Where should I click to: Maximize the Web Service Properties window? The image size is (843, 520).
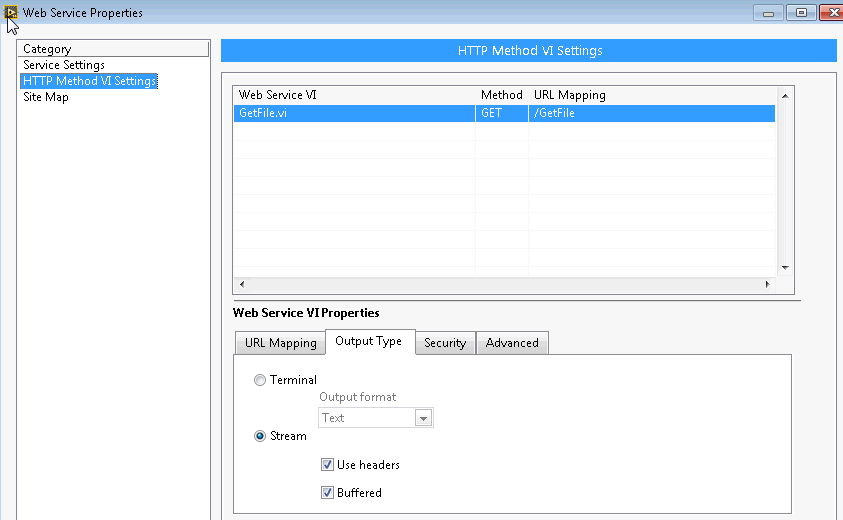click(x=801, y=13)
